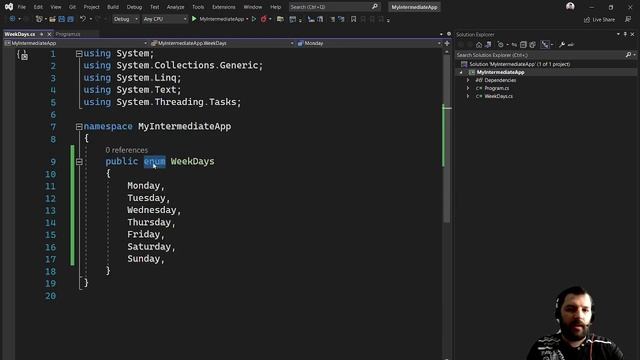Click the user account avatar
This screenshot has width=640, height=360.
[x=570, y=6]
